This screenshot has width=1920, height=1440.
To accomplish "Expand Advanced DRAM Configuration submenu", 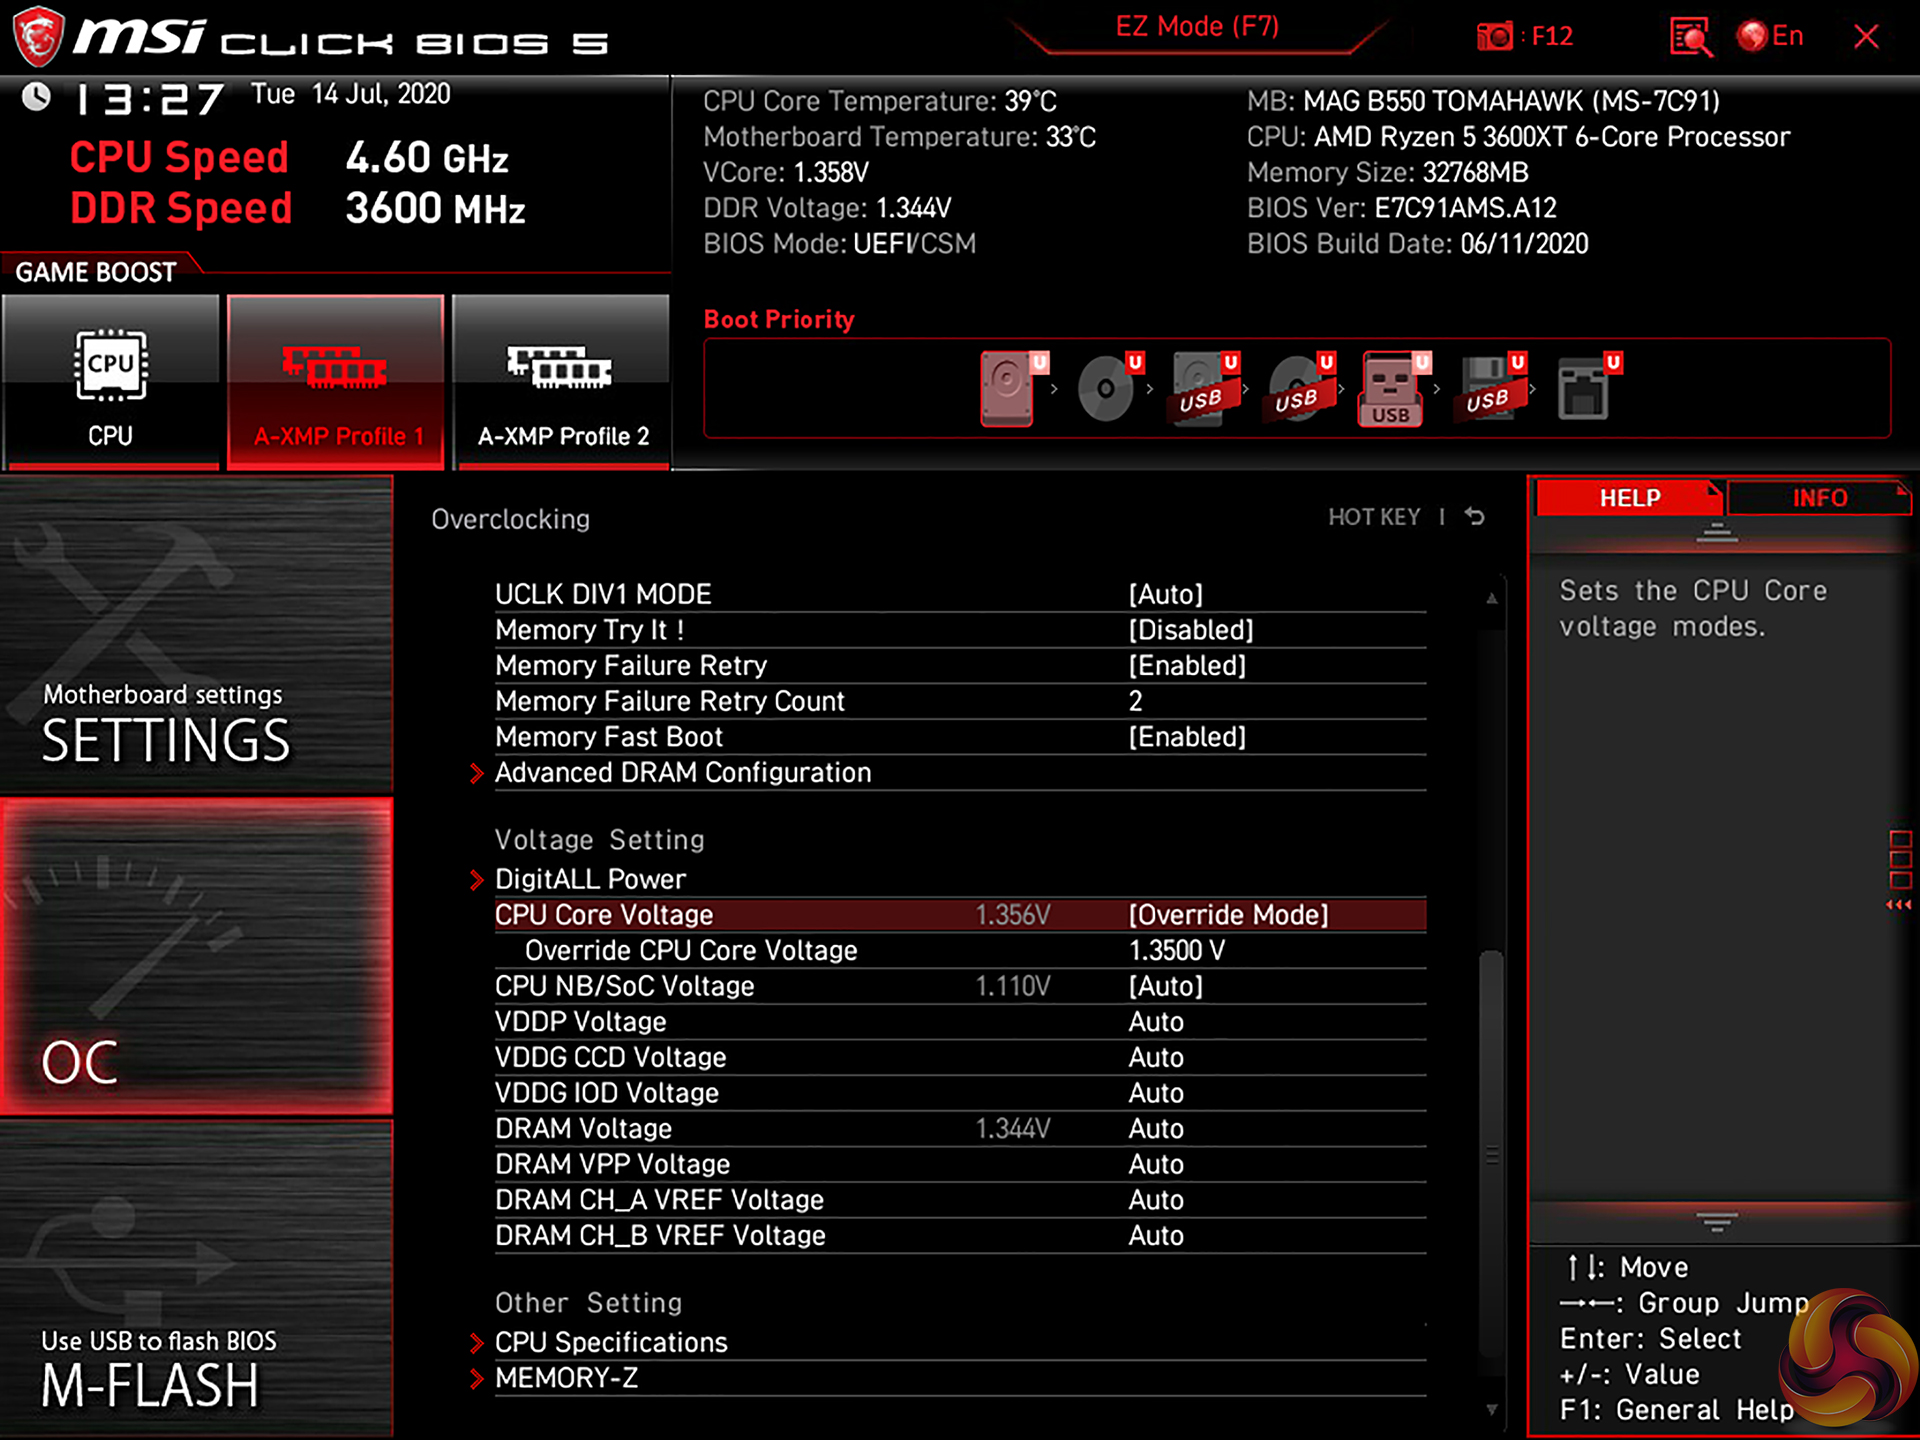I will [683, 773].
